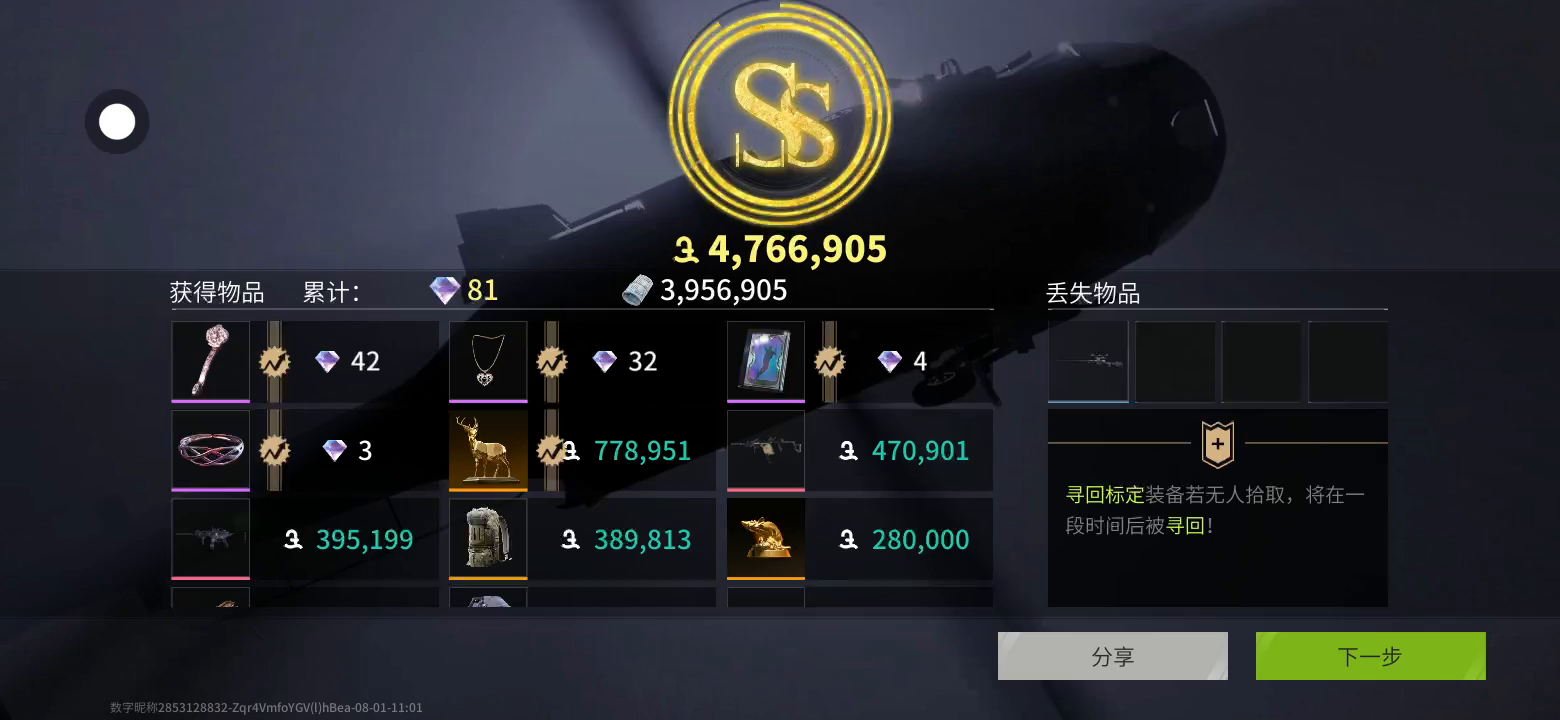Tap the cash stack total 3,956,905
Viewport: 1560px width, 720px height.
click(x=705, y=290)
